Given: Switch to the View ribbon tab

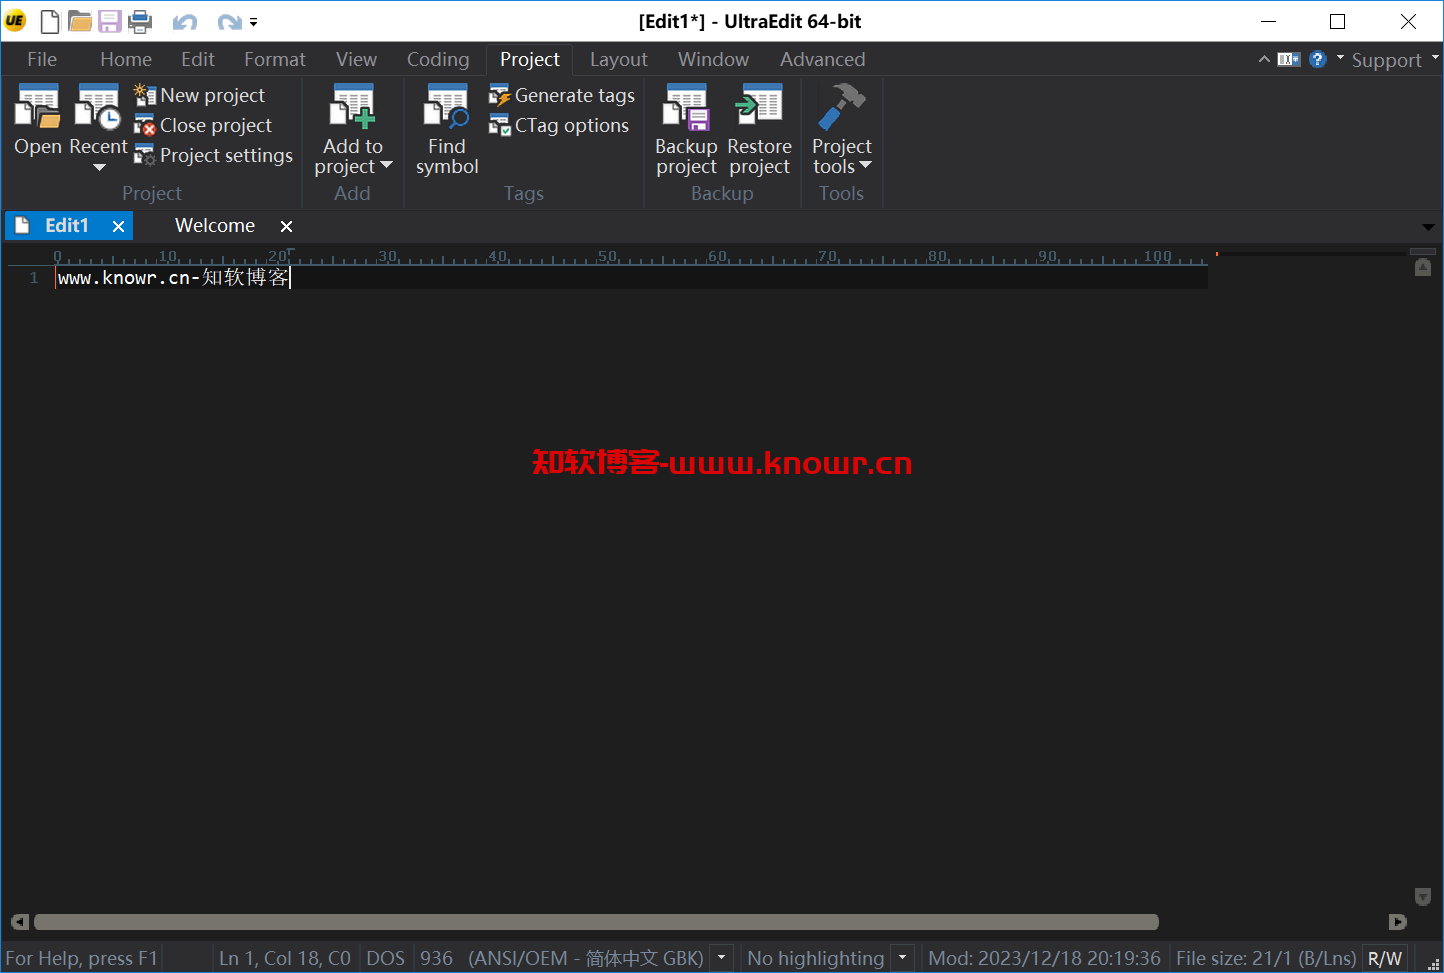Looking at the screenshot, I should pyautogui.click(x=357, y=59).
